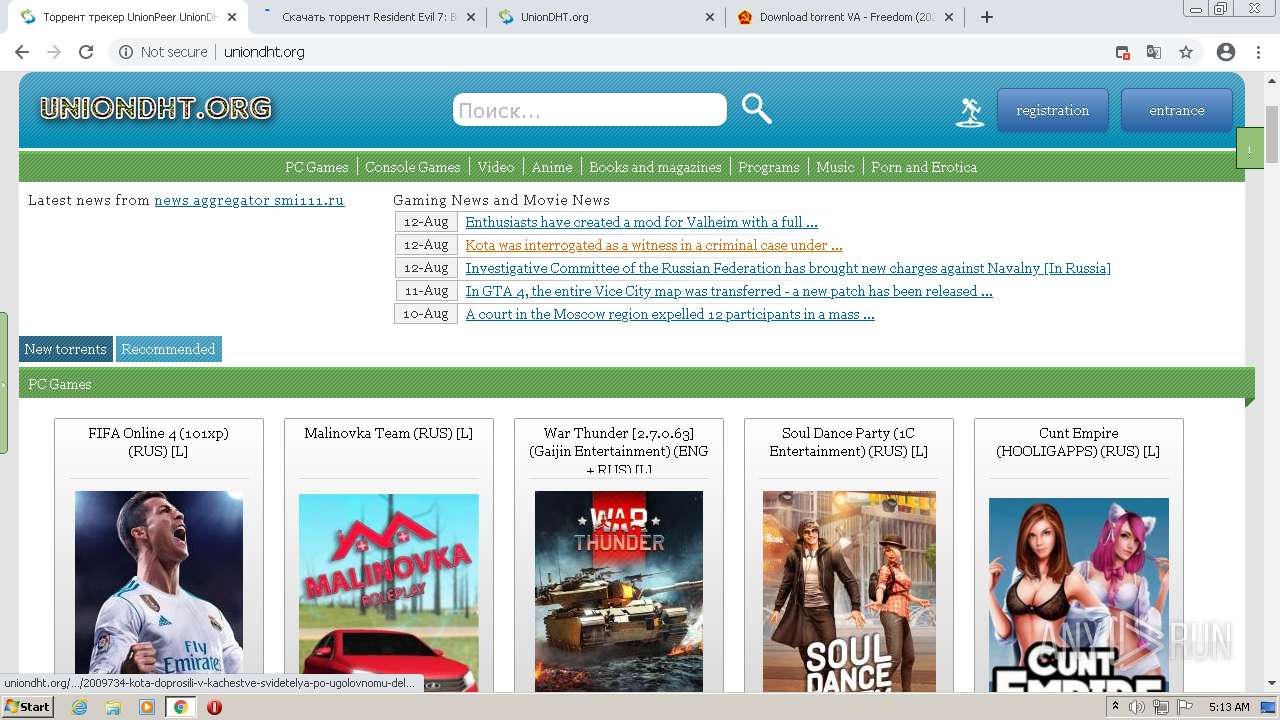Click the browser back arrow

(22, 52)
